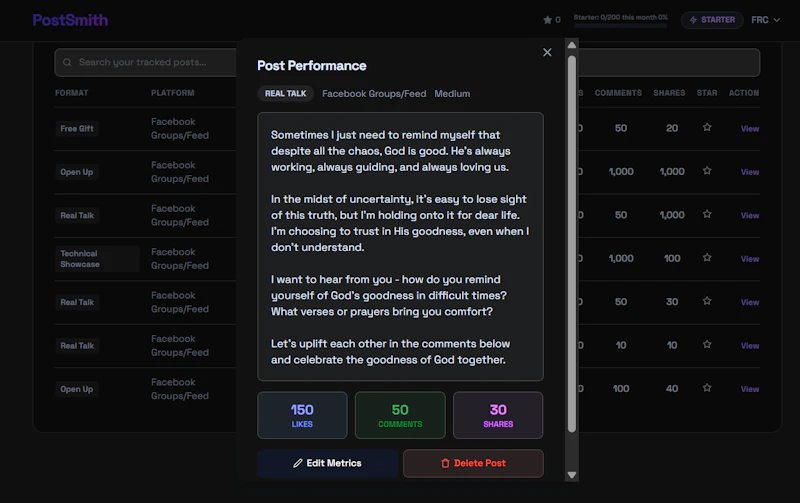Click the Medium label in dialog
Image resolution: width=800 pixels, height=503 pixels.
452,94
